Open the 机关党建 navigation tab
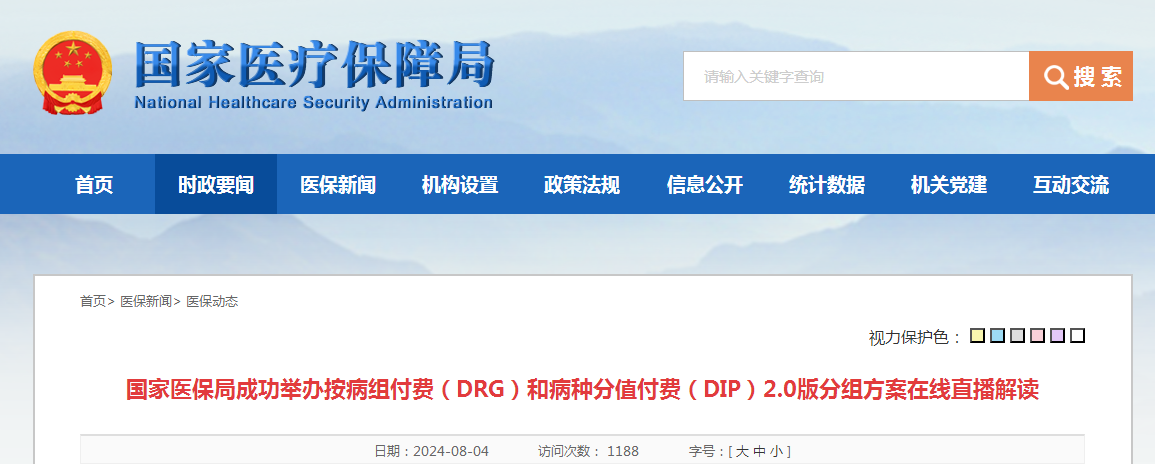 tap(949, 185)
